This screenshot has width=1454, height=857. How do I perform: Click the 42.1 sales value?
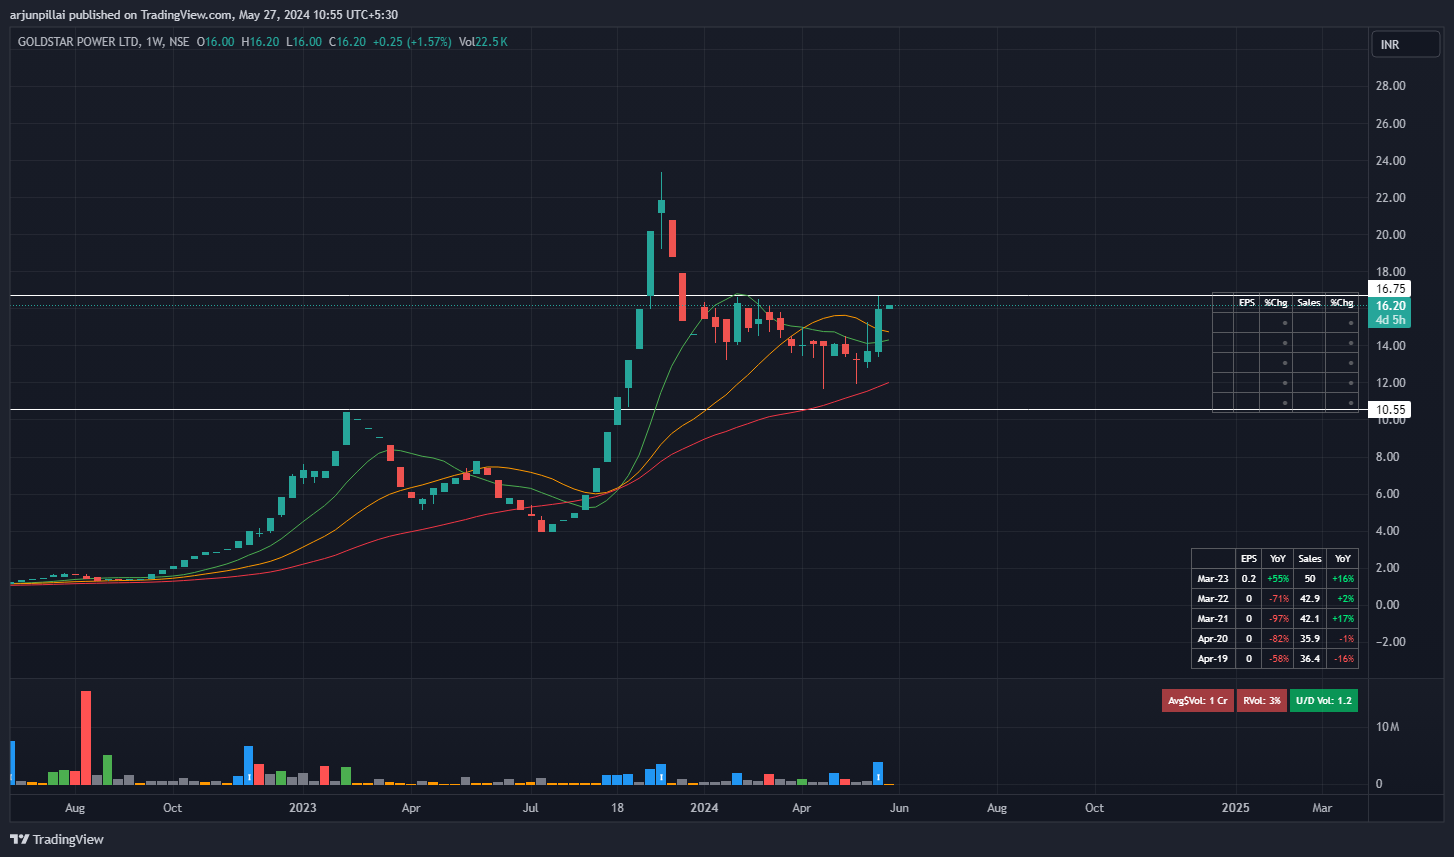[x=1310, y=619]
